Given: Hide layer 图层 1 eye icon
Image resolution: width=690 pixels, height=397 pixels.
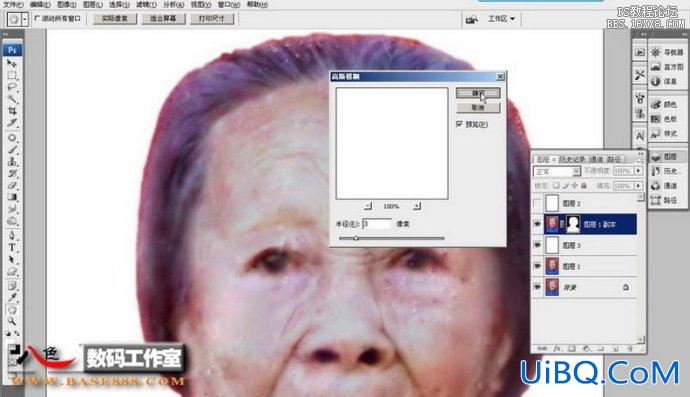Looking at the screenshot, I should click(x=537, y=266).
